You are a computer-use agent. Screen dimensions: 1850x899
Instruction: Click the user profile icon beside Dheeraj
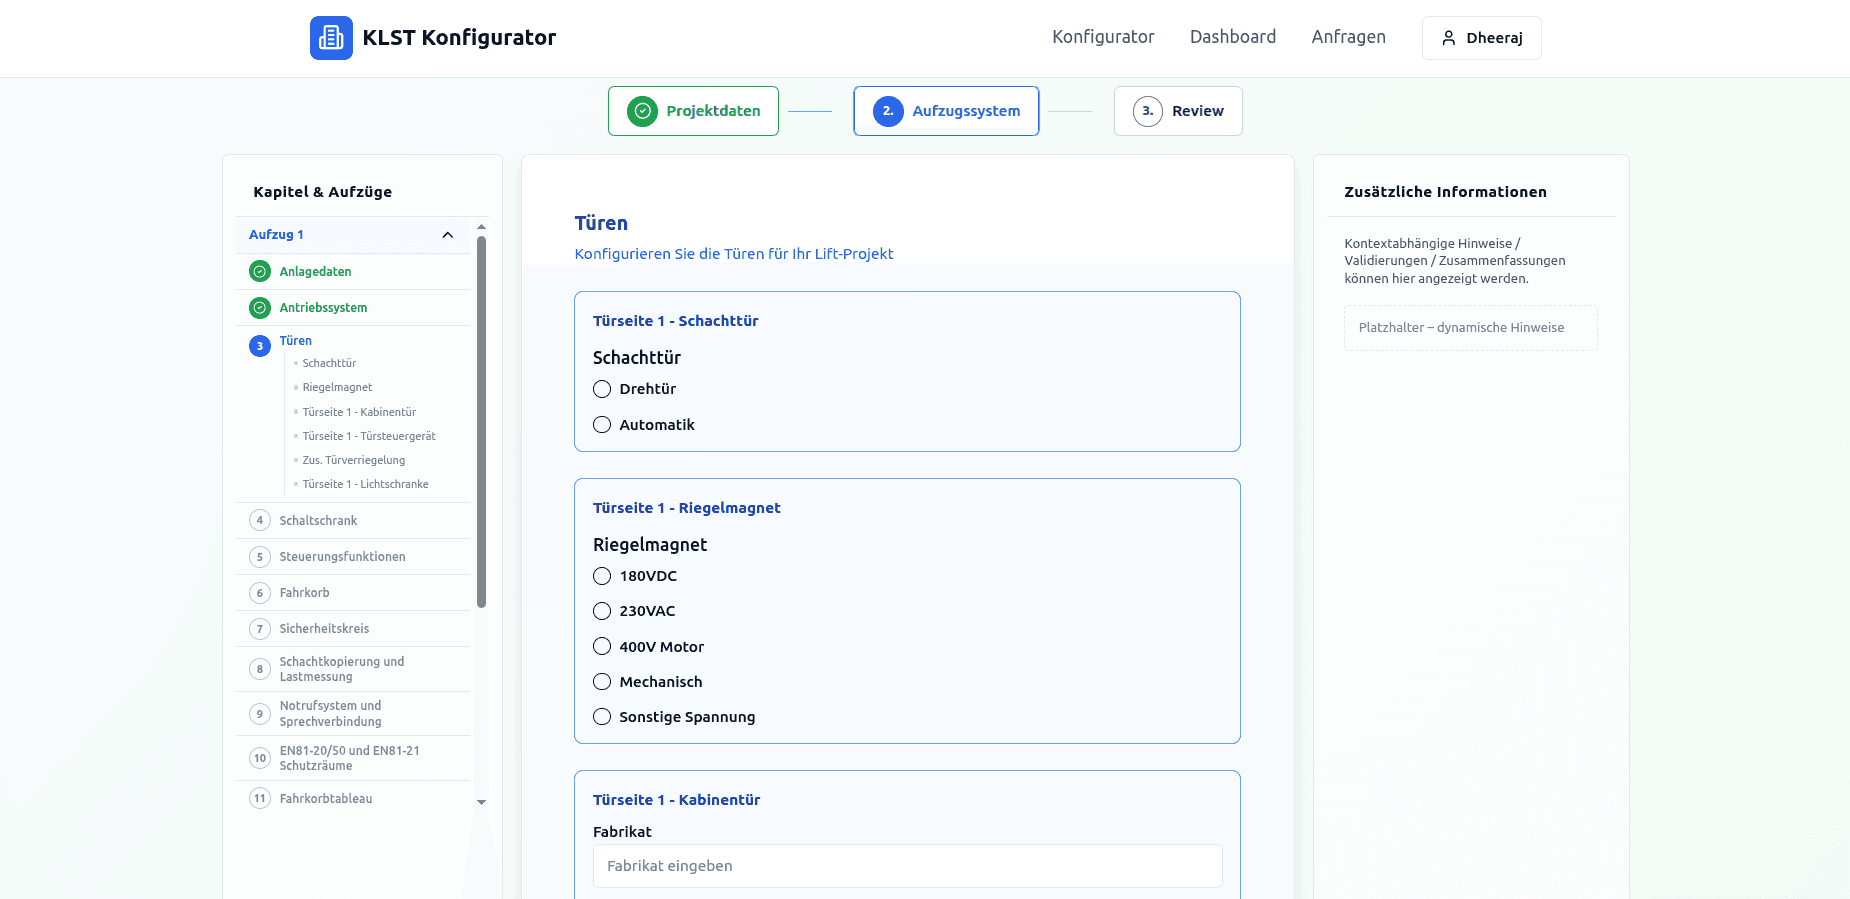click(1448, 38)
